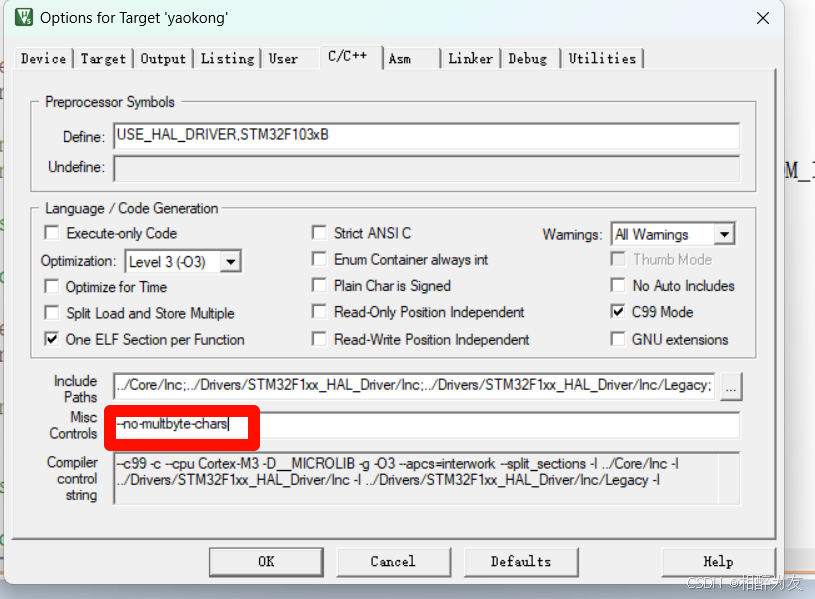Enable Strict ANSI C checkbox
Viewport: 815px width, 599px height.
[x=319, y=232]
